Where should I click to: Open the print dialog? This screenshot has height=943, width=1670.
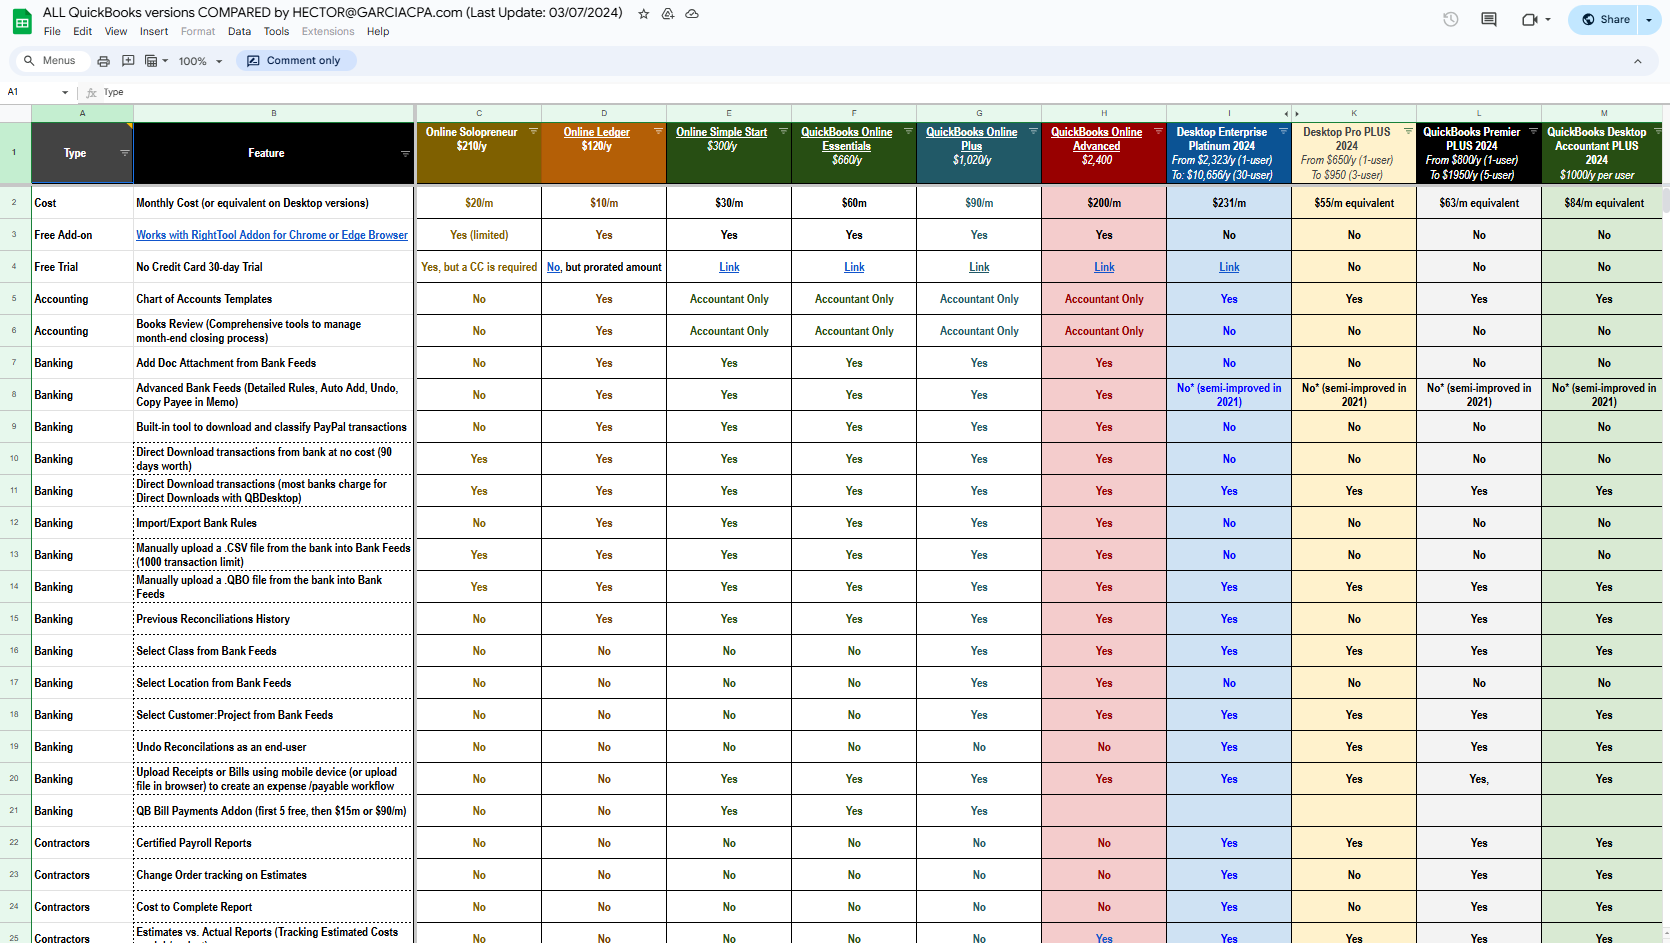[x=103, y=61]
